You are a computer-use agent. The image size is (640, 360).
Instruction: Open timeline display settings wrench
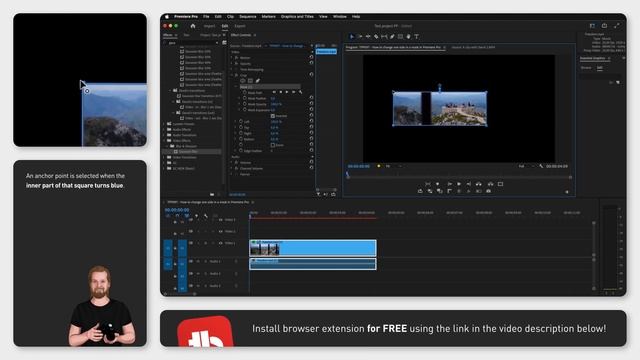click(206, 216)
